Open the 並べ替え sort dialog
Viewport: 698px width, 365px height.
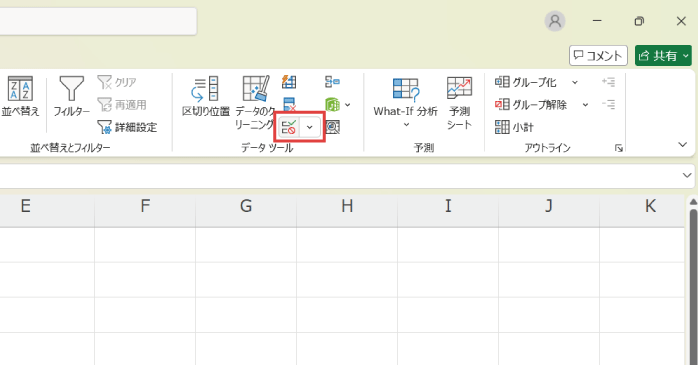[20, 97]
